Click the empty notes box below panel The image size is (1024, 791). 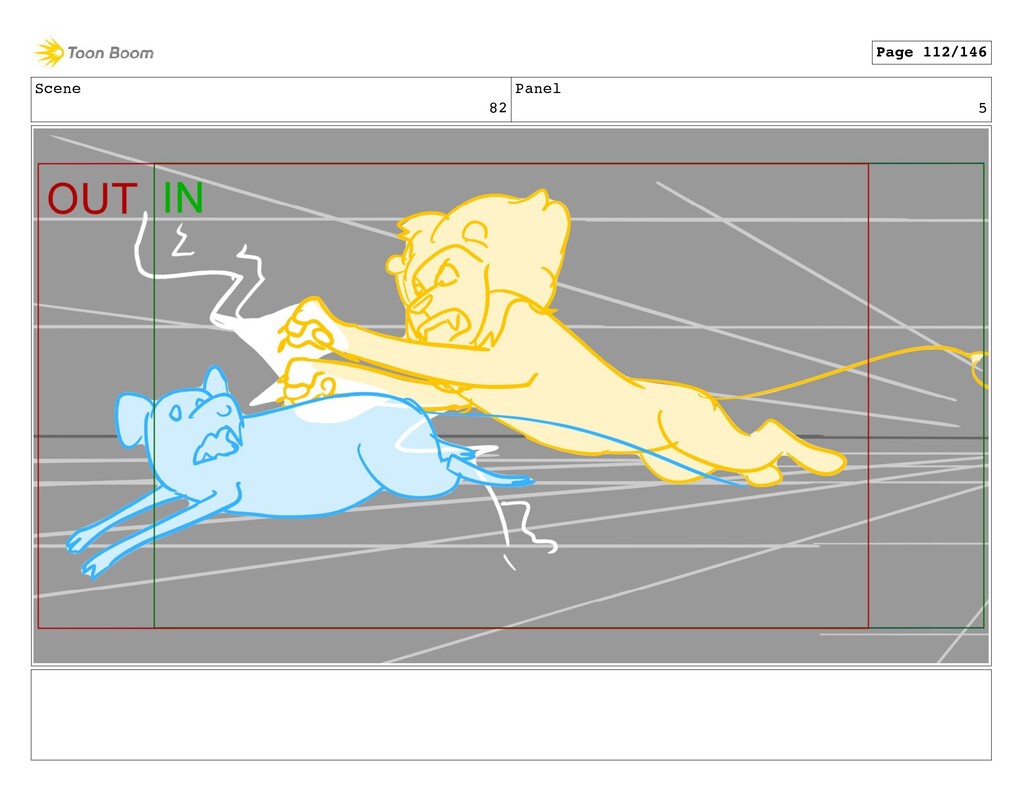click(511, 715)
